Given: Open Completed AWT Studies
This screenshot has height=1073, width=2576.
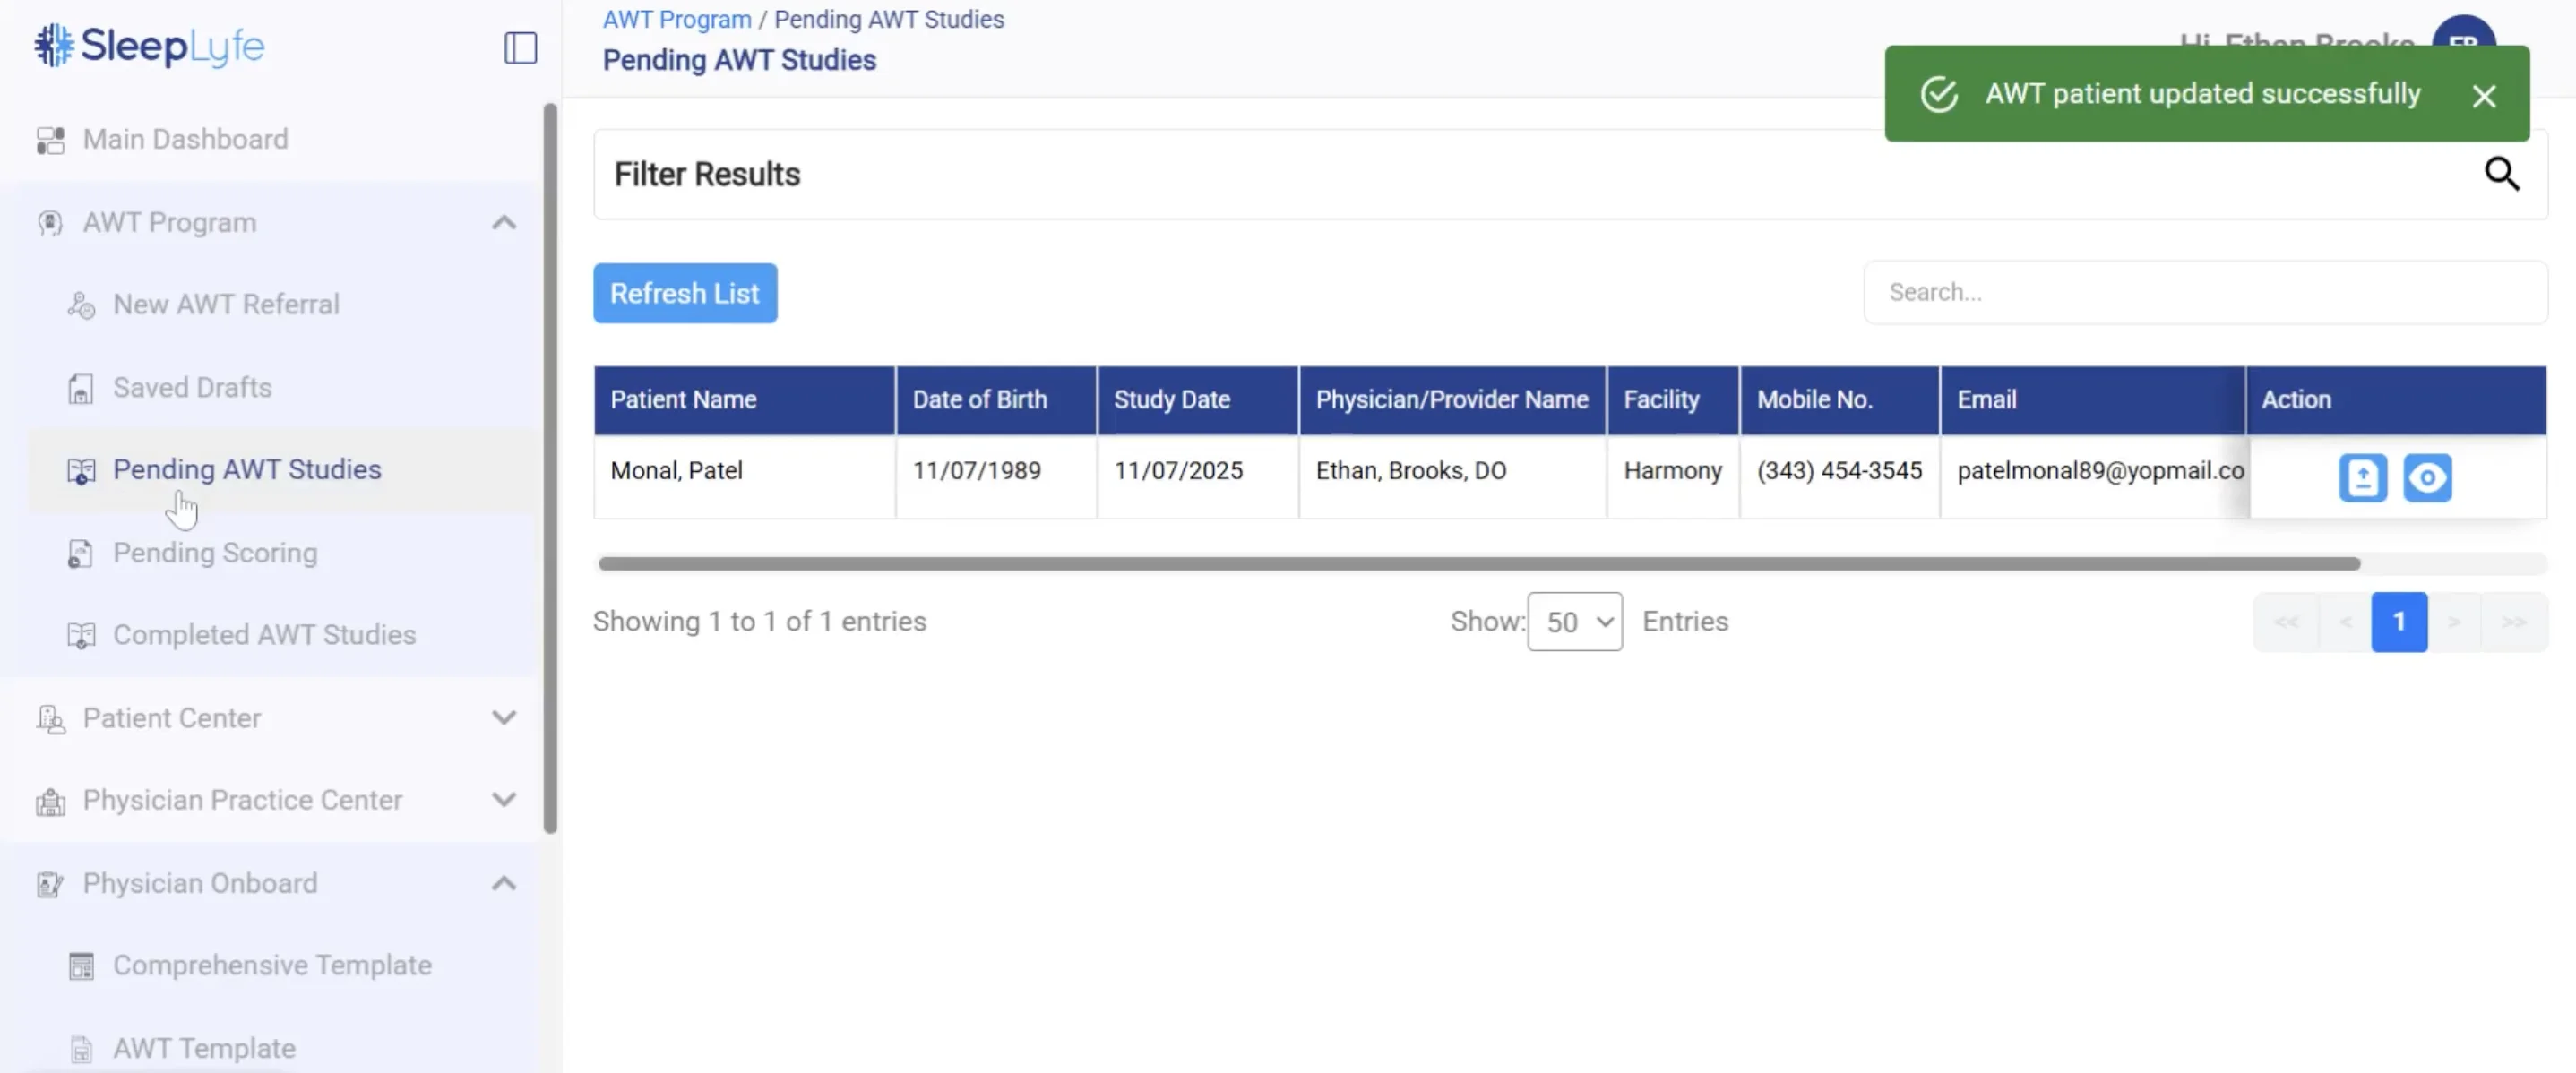Looking at the screenshot, I should click(264, 634).
